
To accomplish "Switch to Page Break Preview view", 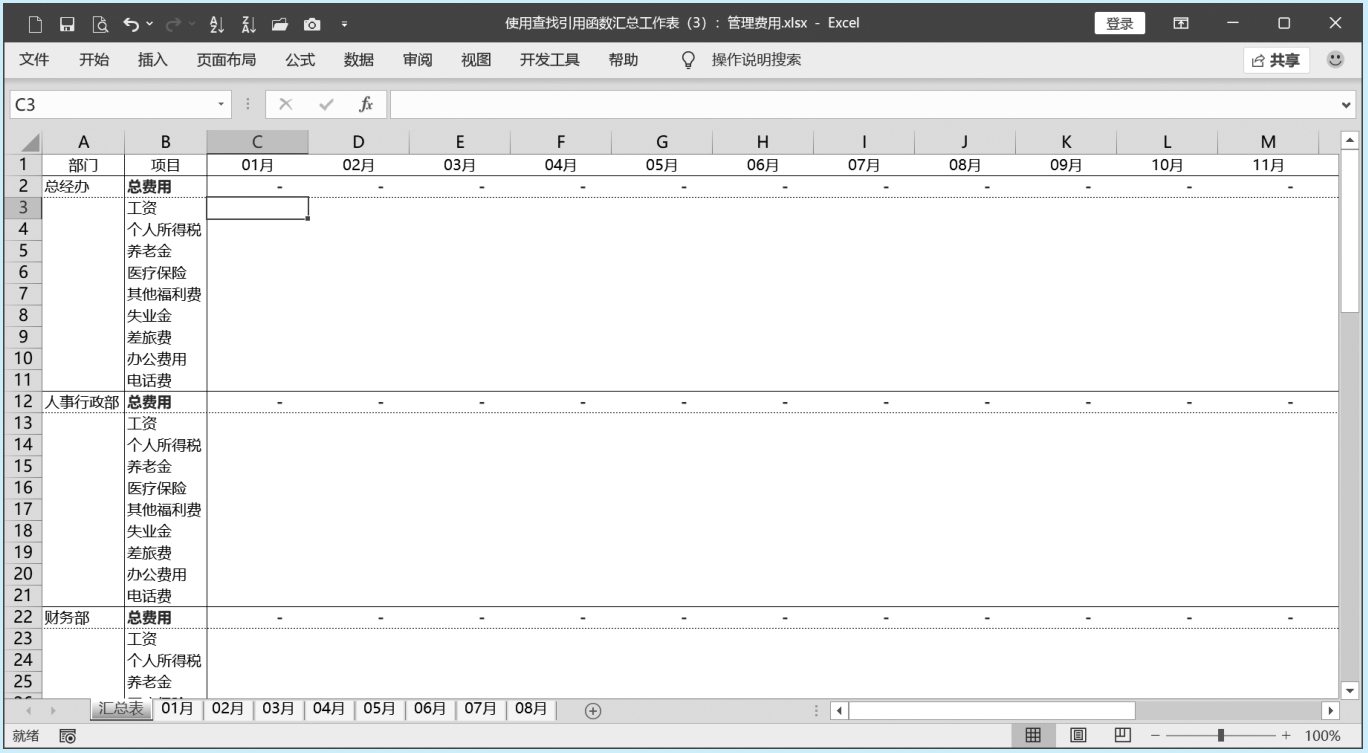I will [1122, 736].
